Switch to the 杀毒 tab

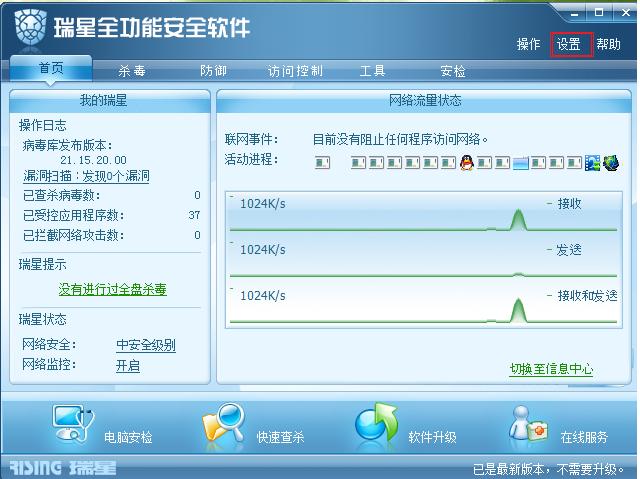click(x=132, y=71)
